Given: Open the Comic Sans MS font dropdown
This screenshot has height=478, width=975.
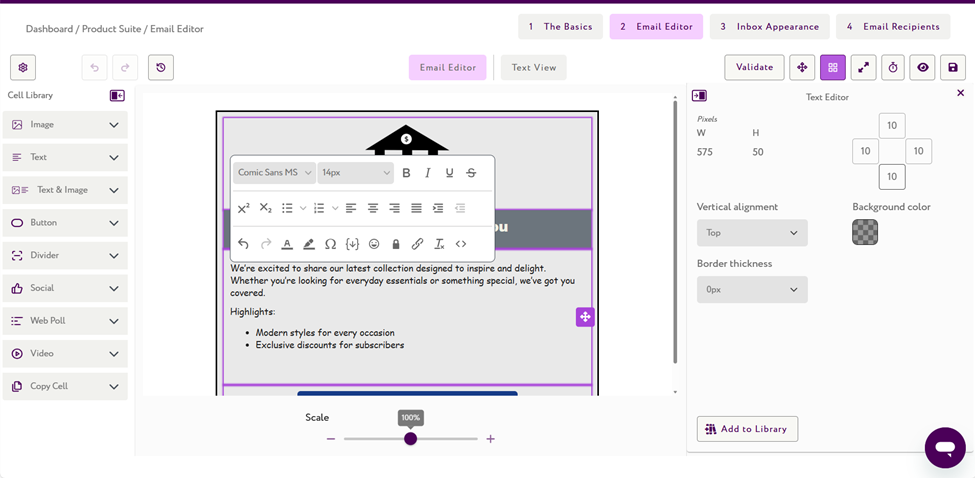Looking at the screenshot, I should point(274,173).
